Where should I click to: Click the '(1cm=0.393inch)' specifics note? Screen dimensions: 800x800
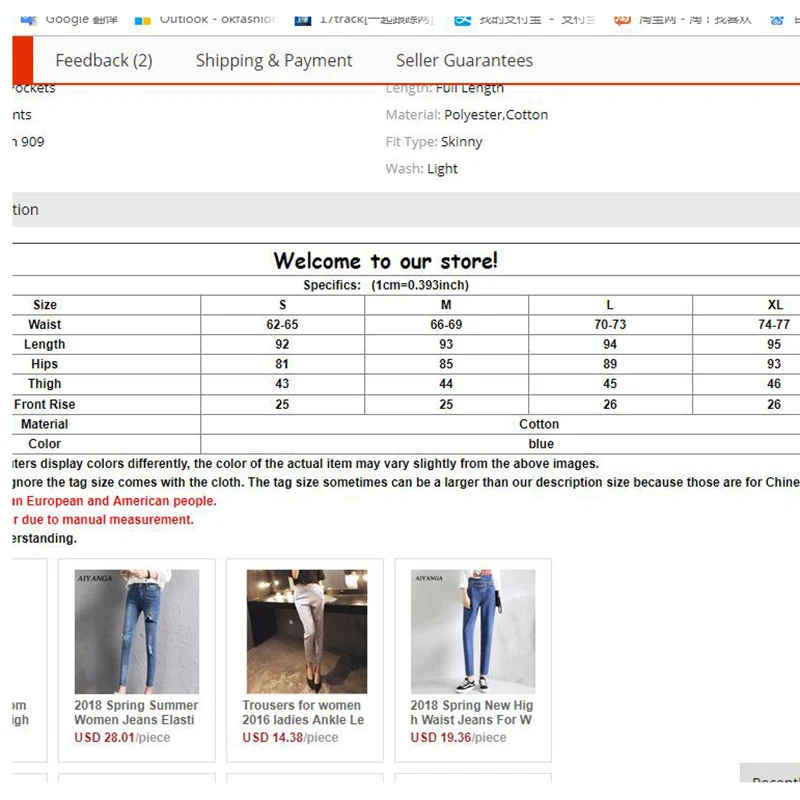pyautogui.click(x=420, y=285)
